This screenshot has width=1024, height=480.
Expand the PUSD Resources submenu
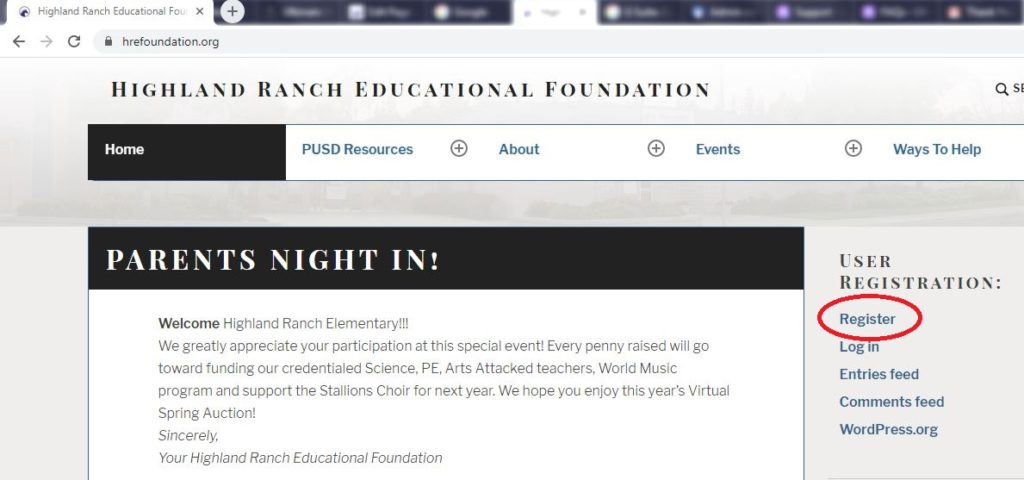tap(459, 149)
